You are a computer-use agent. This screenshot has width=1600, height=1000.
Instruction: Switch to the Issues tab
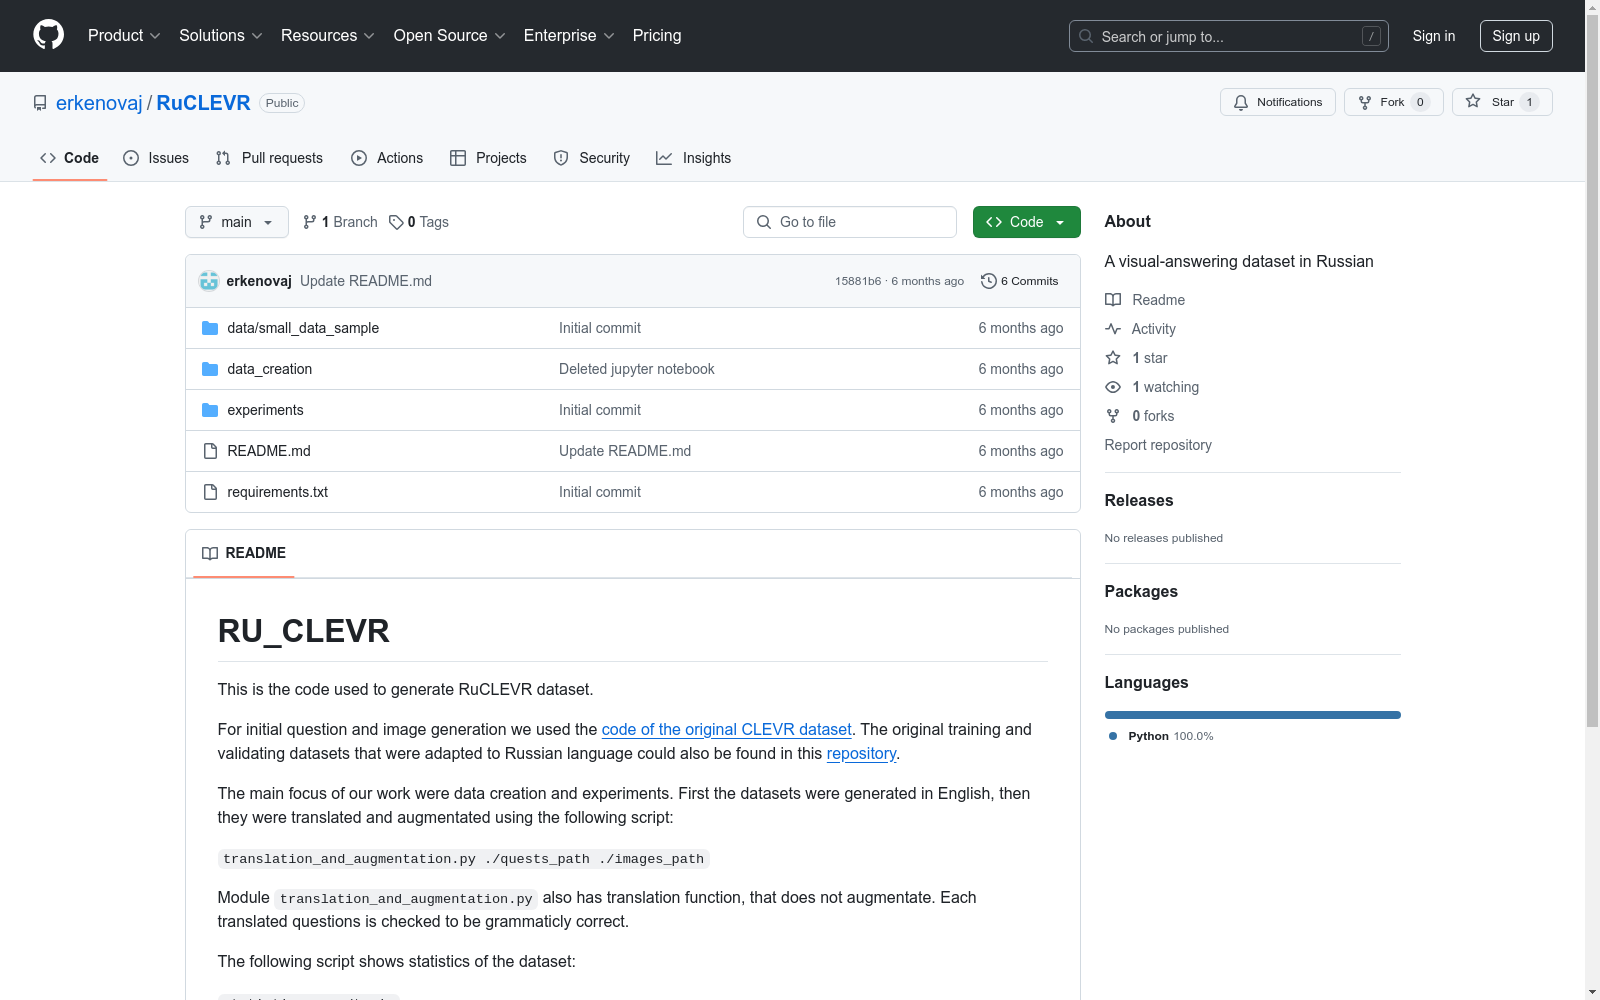[x=156, y=158]
